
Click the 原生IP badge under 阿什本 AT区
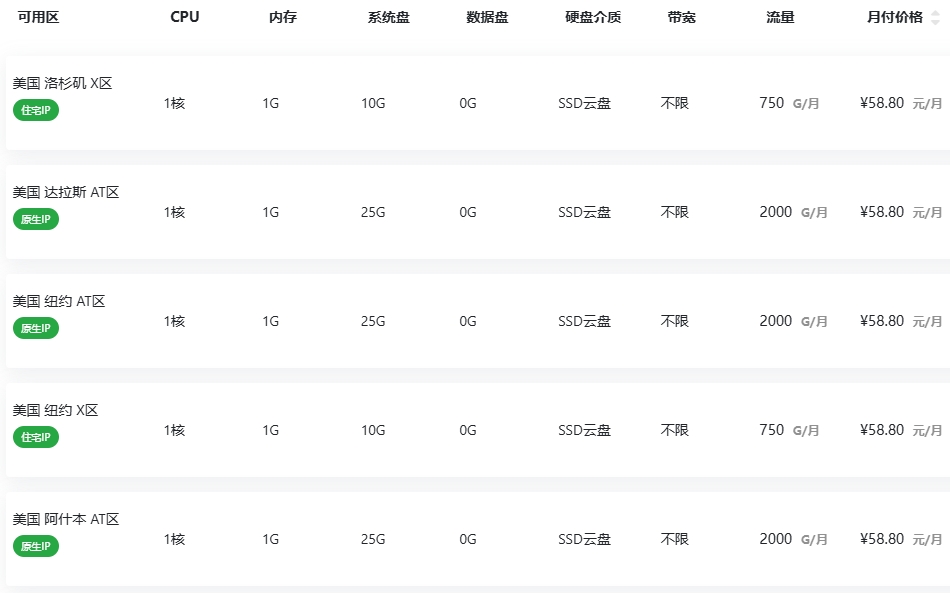point(36,546)
